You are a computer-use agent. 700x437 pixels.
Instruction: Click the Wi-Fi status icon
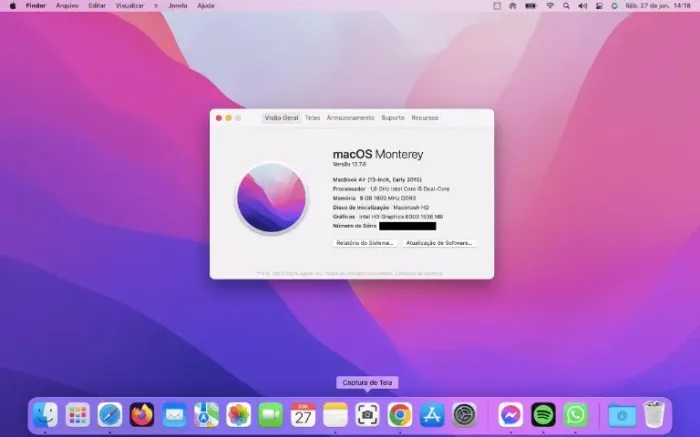[550, 6]
